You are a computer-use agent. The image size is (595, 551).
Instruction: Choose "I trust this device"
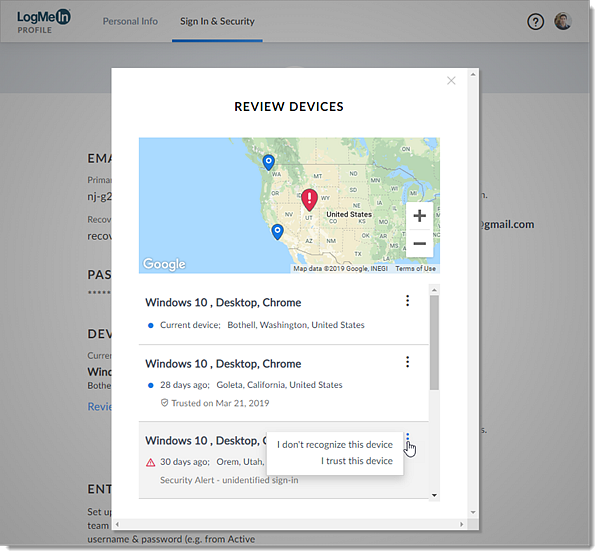[x=357, y=461]
